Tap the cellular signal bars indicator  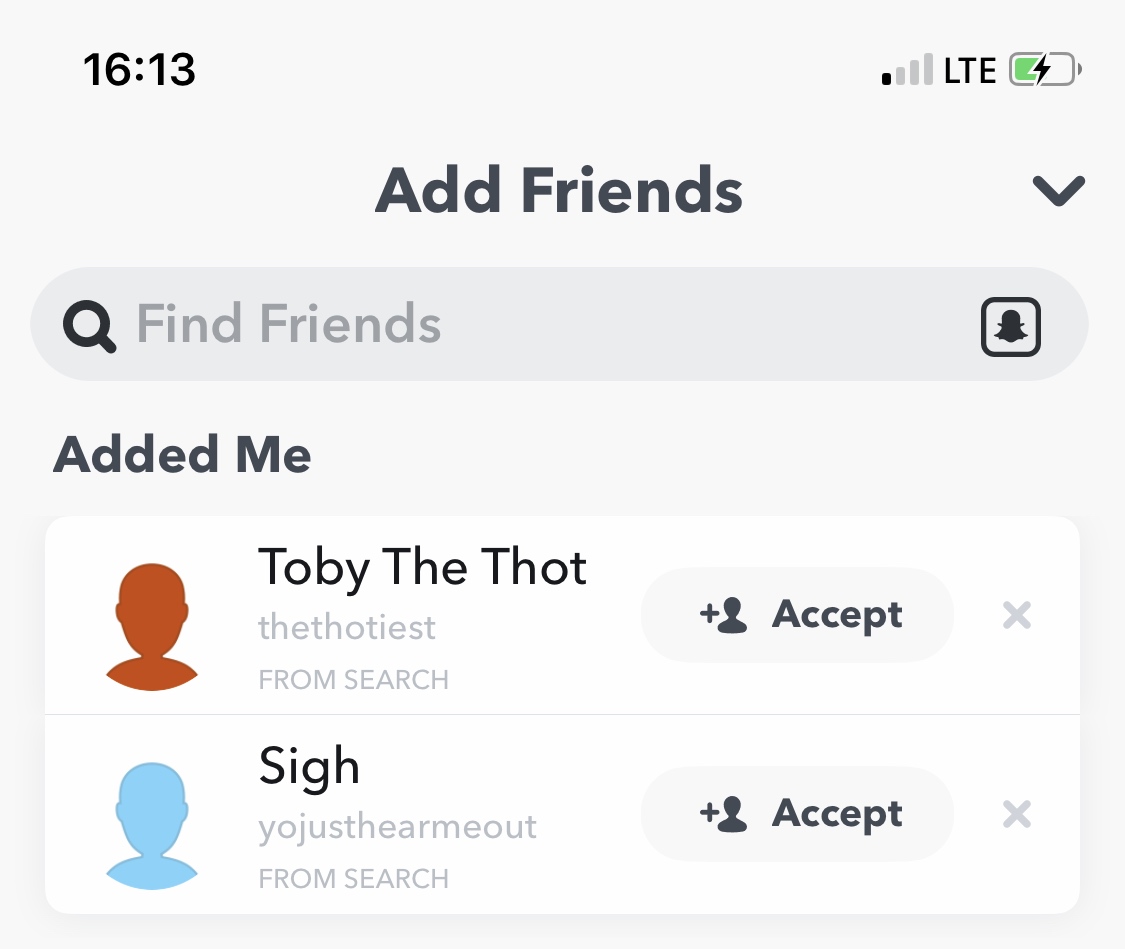tap(909, 72)
